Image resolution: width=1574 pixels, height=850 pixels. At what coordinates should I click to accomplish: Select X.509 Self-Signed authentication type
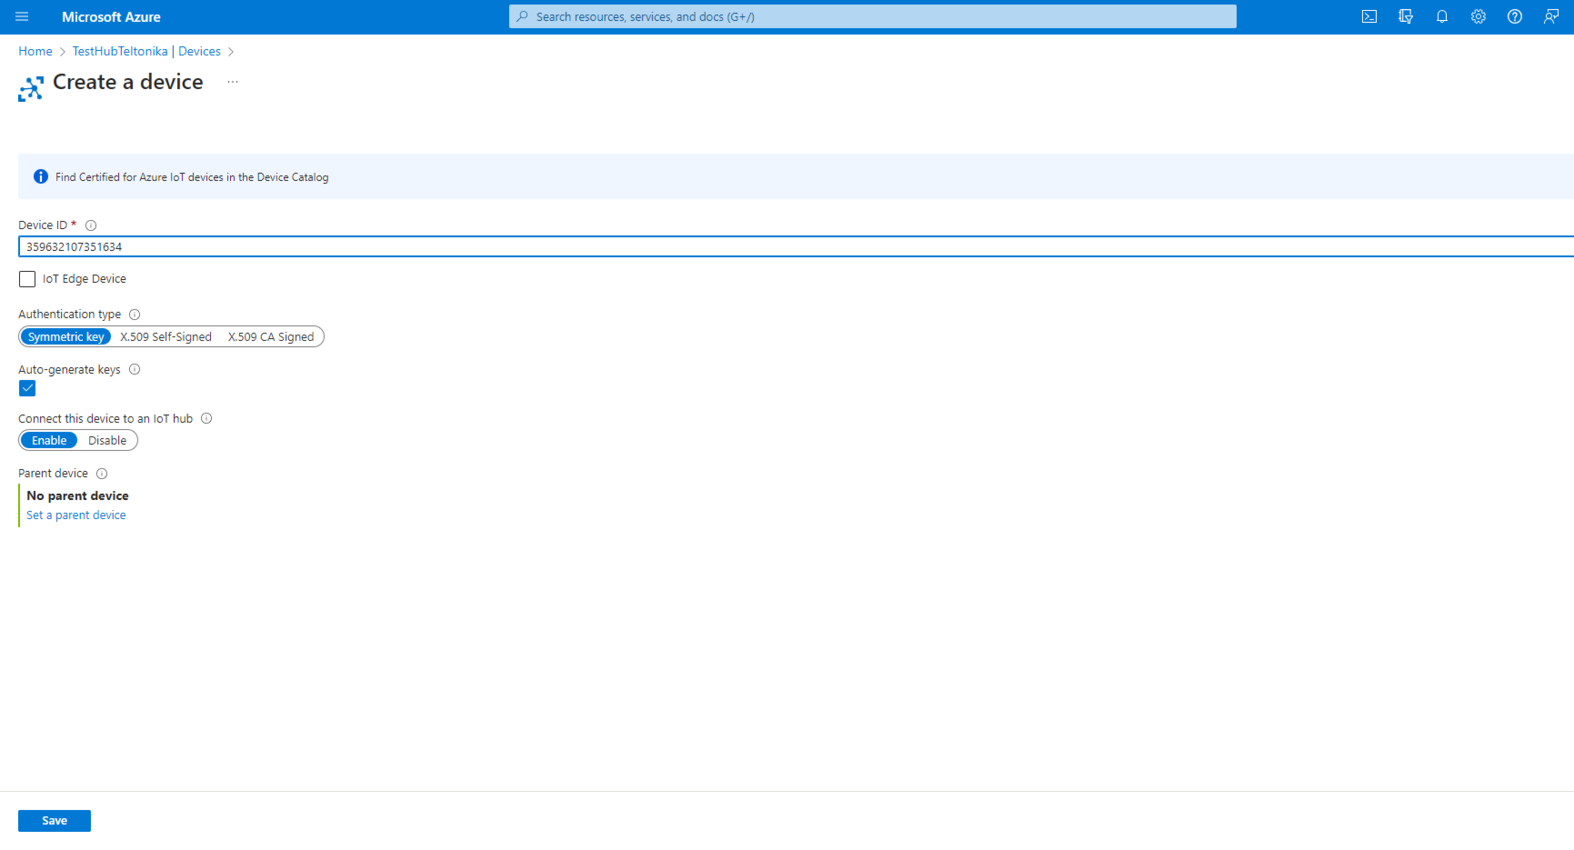[x=166, y=337]
